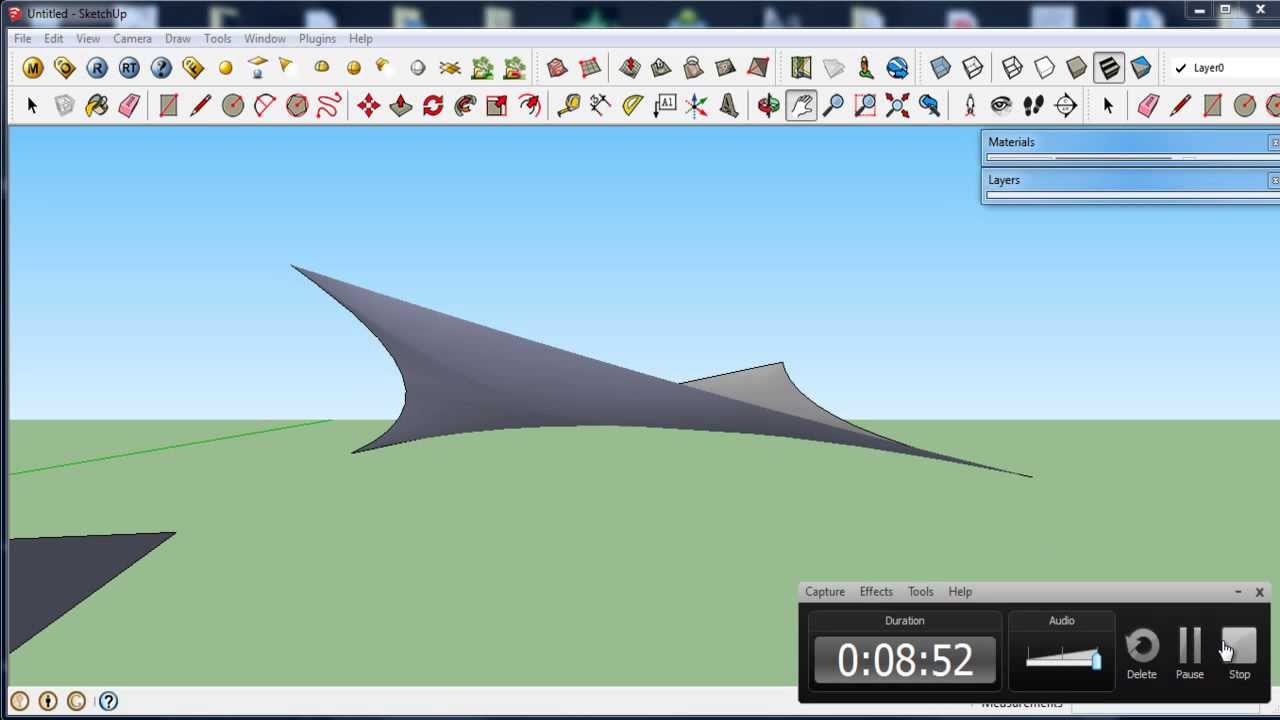Activate the Pan hand tool
The width and height of the screenshot is (1280, 720).
[x=800, y=105]
